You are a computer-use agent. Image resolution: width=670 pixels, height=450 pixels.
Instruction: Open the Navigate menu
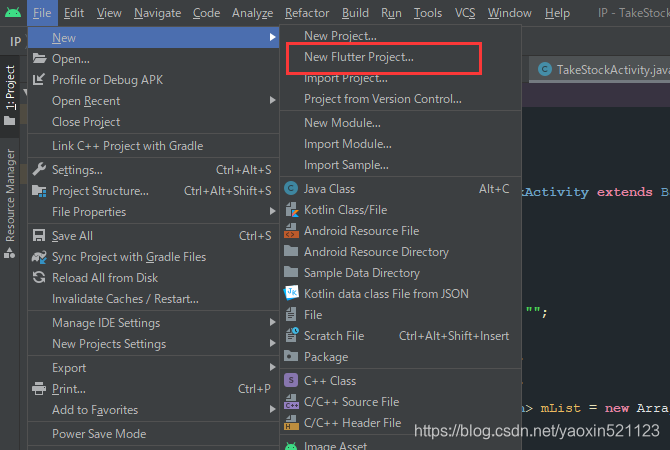click(157, 13)
